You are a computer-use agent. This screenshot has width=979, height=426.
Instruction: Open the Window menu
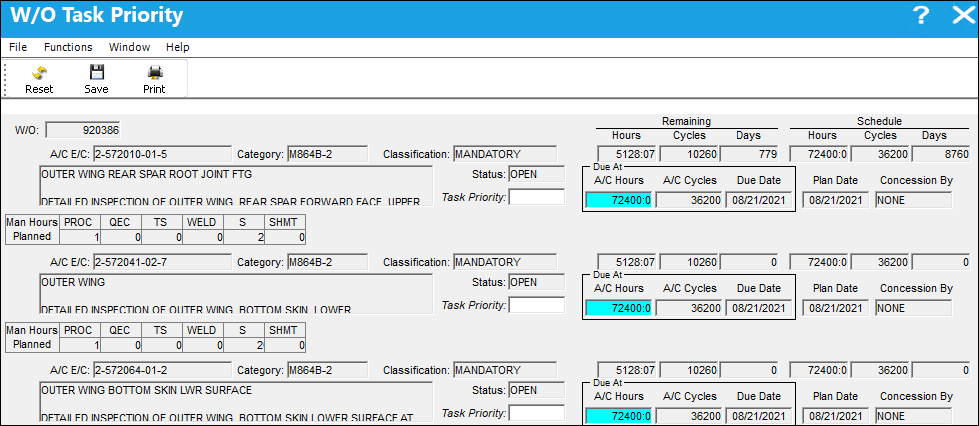[129, 47]
